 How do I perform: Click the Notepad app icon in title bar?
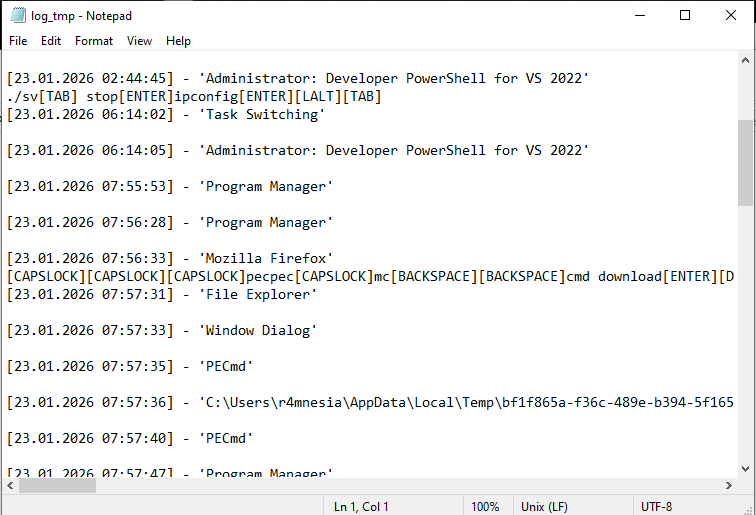[18, 15]
